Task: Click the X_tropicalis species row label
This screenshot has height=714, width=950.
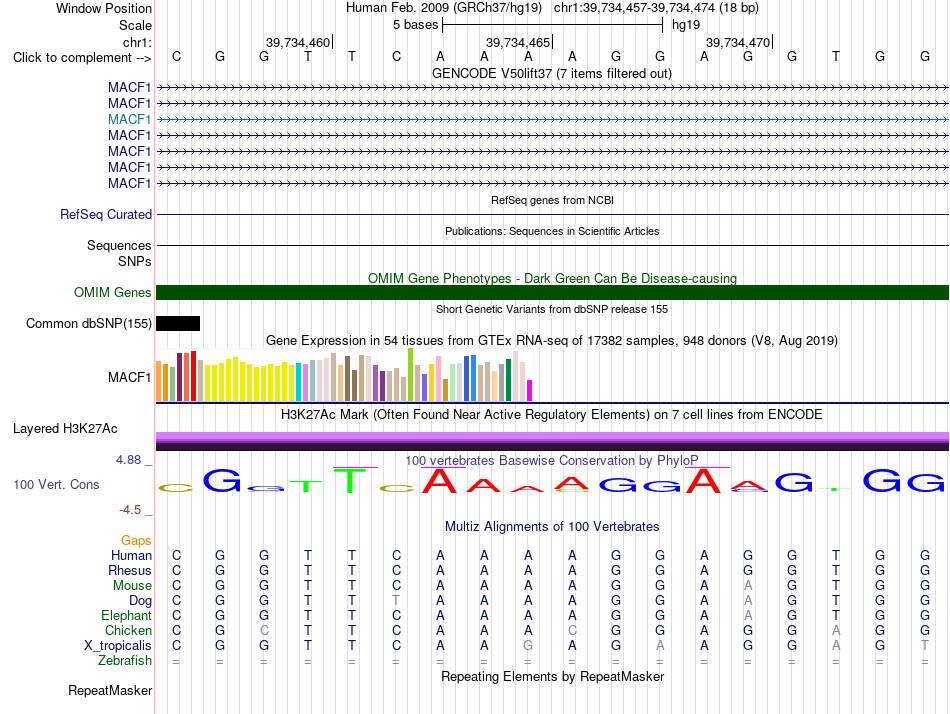Action: point(118,646)
